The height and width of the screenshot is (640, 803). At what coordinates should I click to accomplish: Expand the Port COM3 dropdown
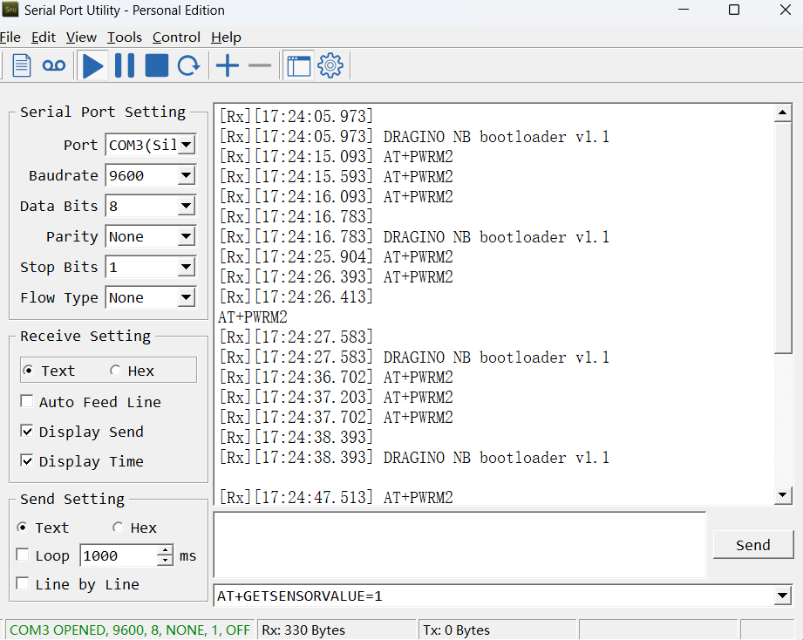186,145
